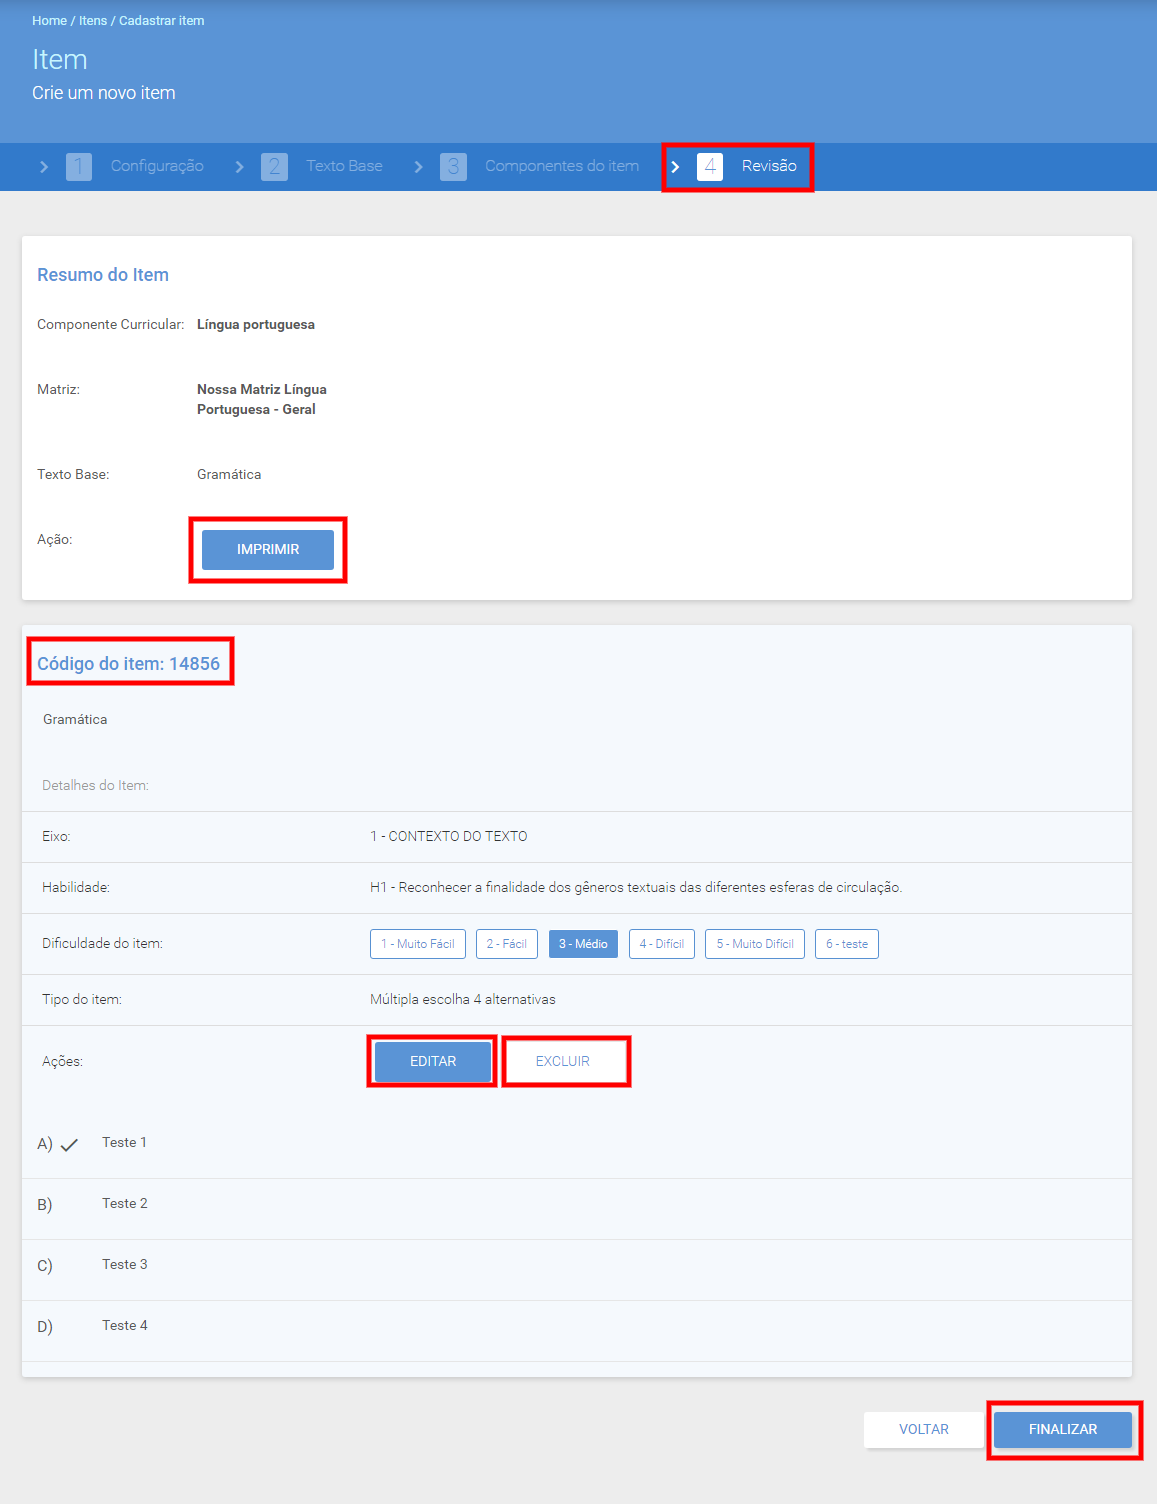Switch to the Componentes do item step
The width and height of the screenshot is (1157, 1504).
pyautogui.click(x=562, y=166)
